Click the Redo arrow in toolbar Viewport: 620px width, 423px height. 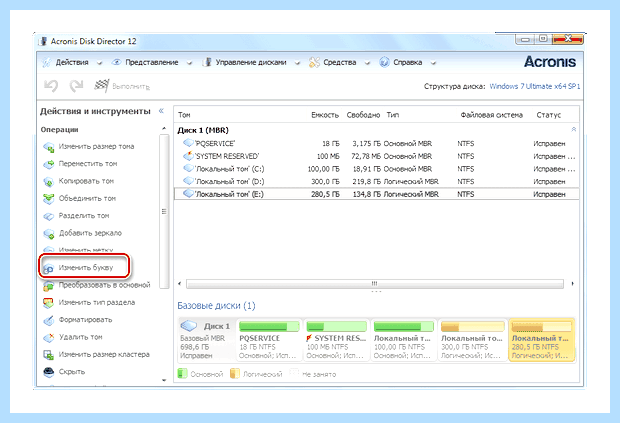(76, 85)
